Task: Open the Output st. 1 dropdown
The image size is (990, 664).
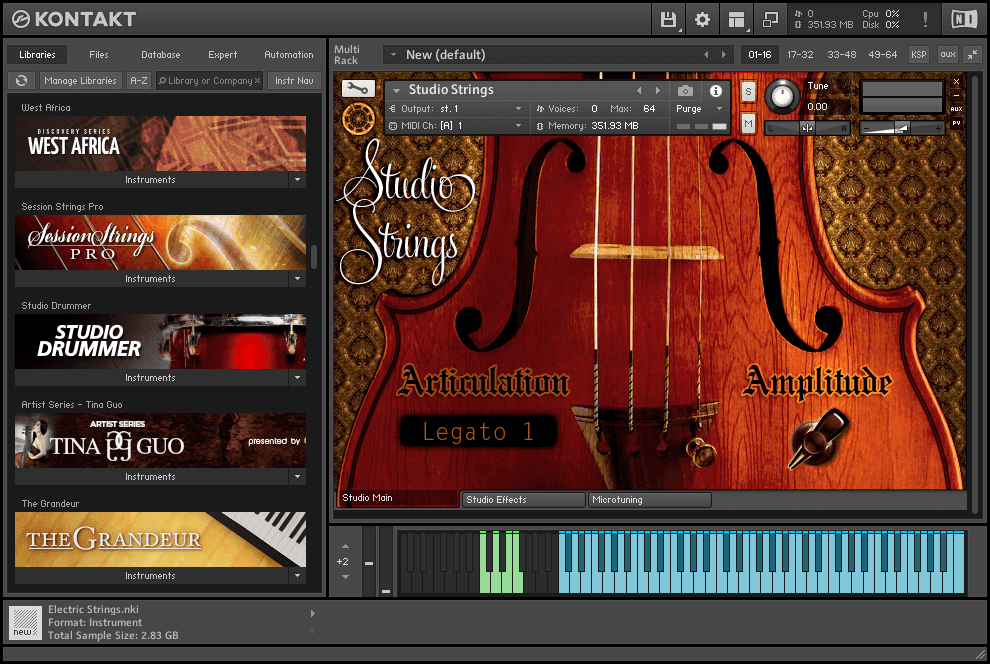Action: (518, 109)
